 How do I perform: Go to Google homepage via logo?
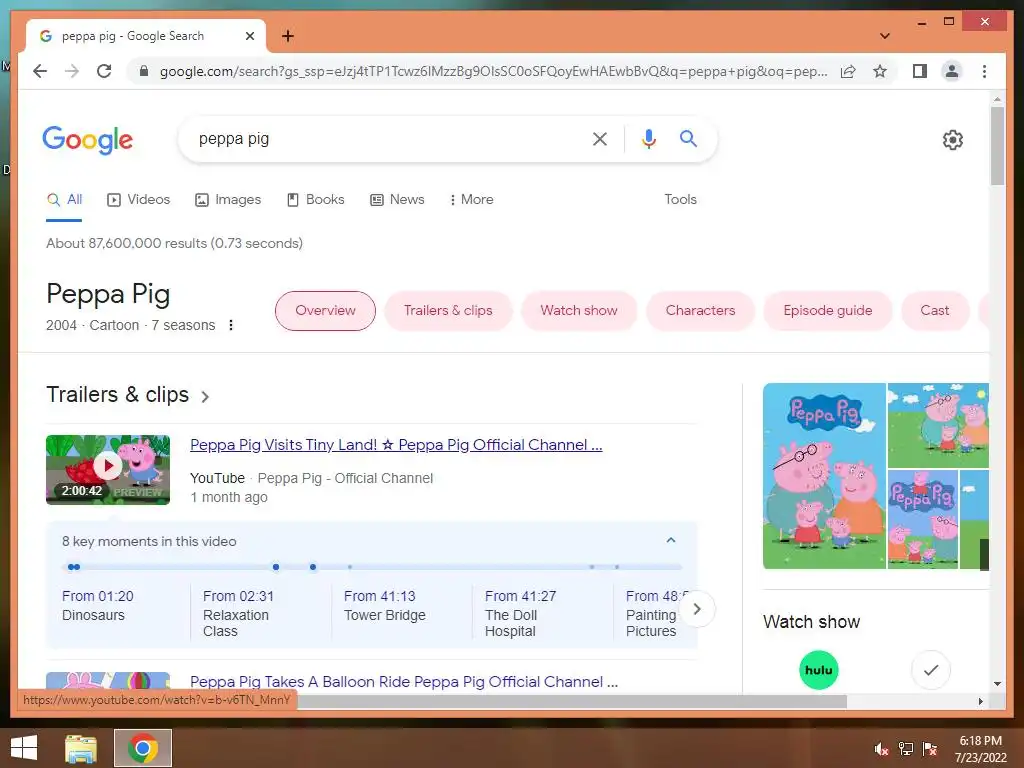click(88, 140)
